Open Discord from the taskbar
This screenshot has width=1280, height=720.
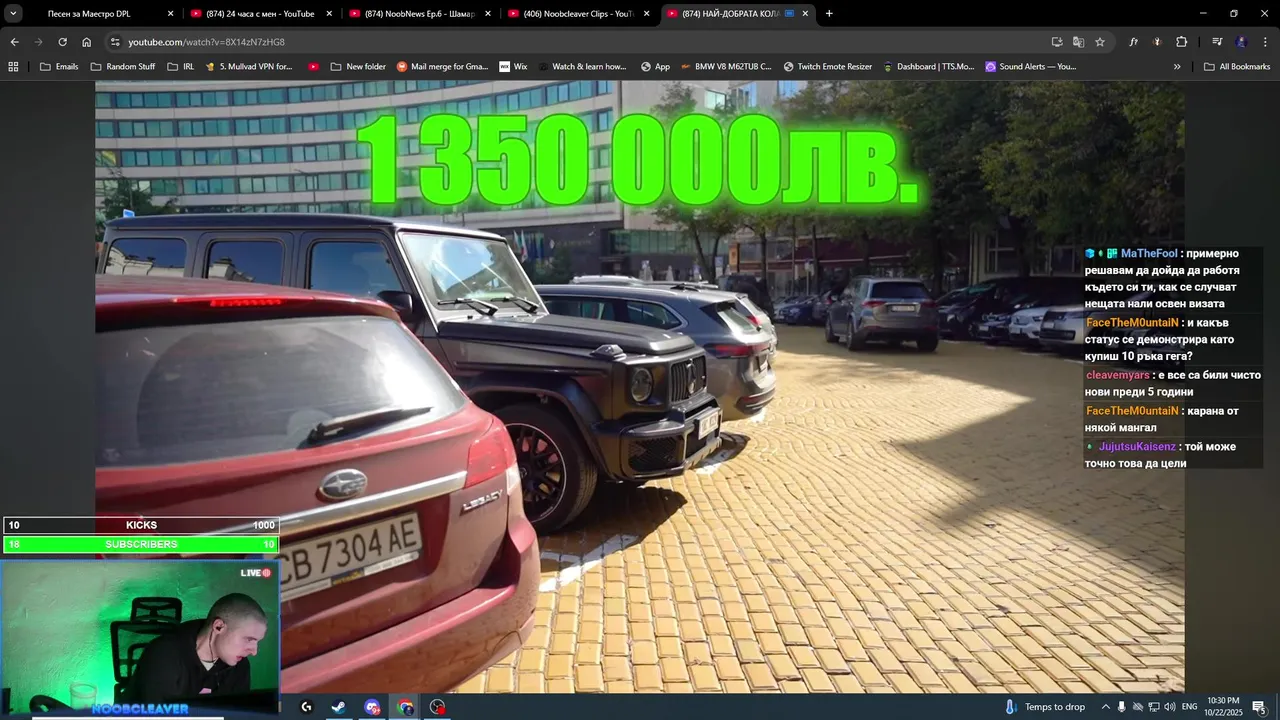tap(372, 707)
